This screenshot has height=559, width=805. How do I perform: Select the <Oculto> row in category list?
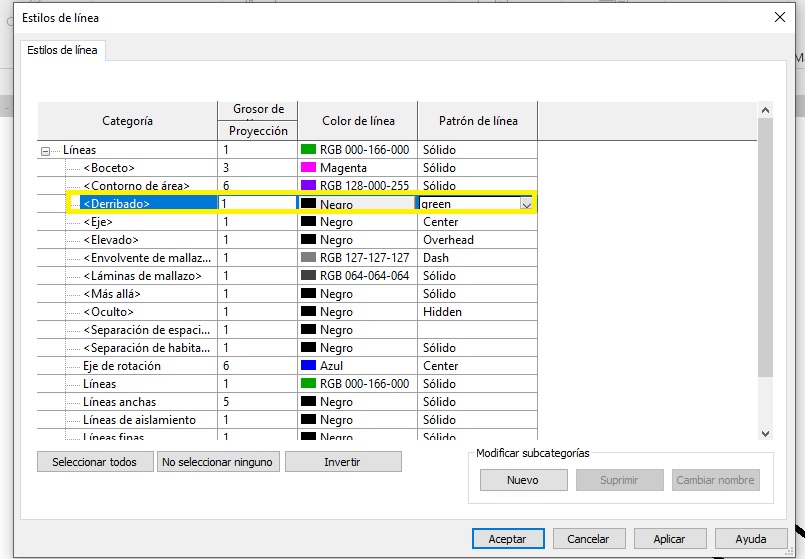109,312
